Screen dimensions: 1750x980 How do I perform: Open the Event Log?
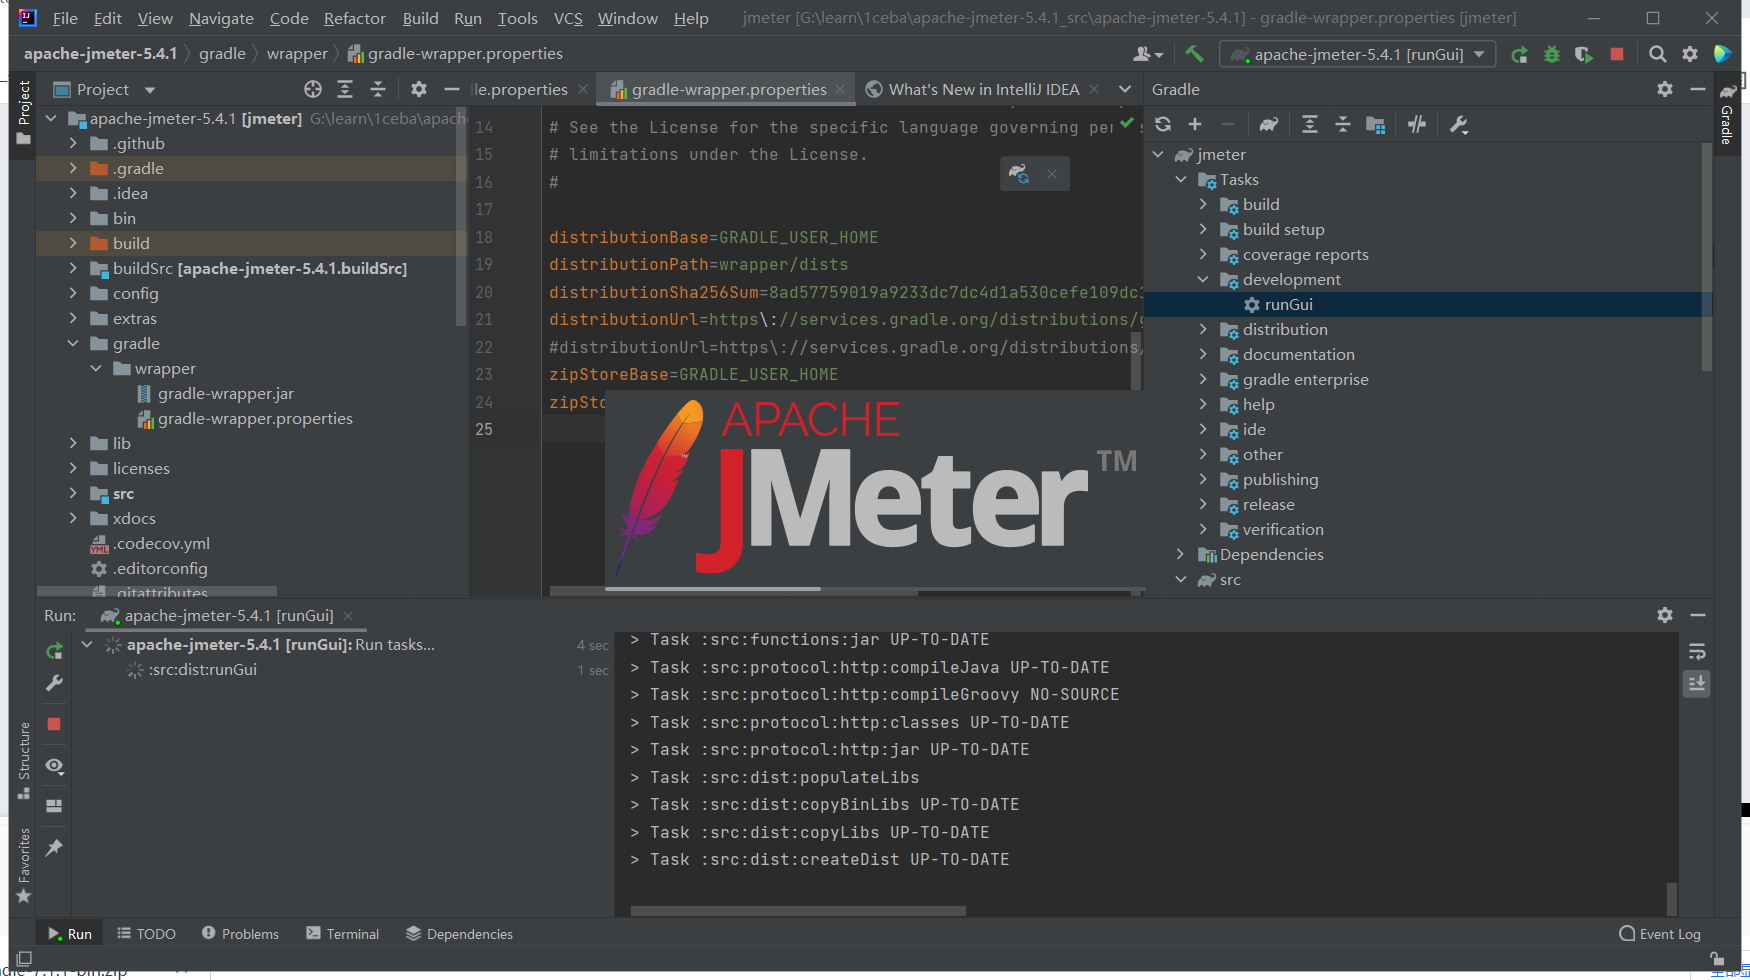[x=1660, y=933]
